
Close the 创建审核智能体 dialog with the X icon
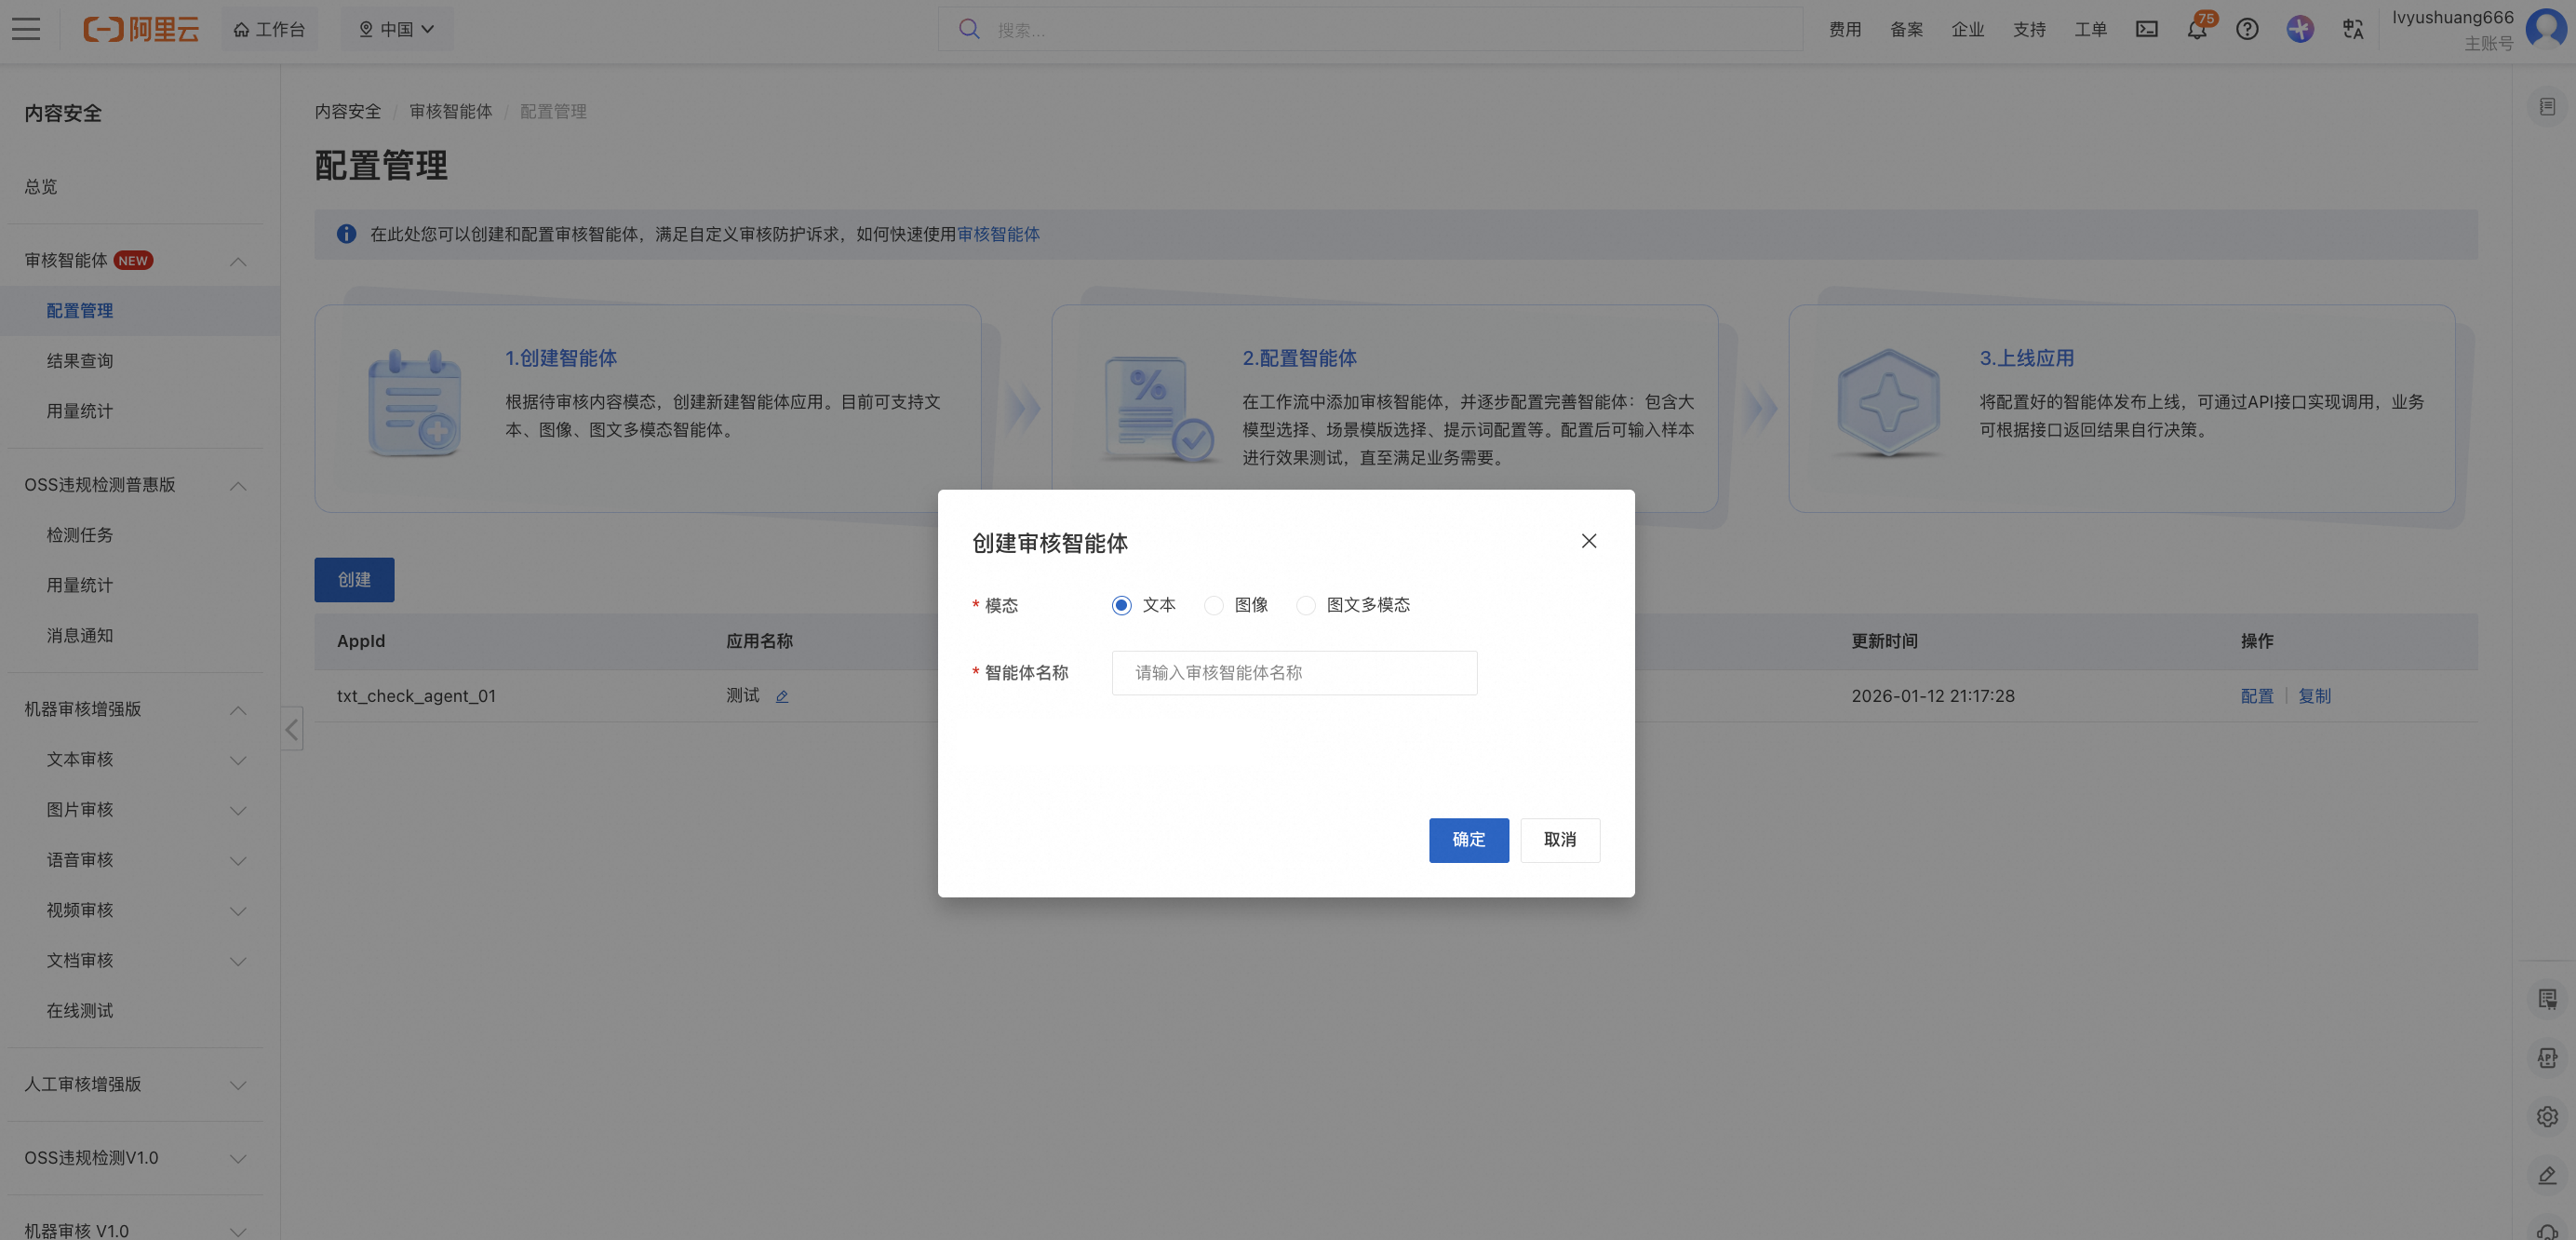1588,541
